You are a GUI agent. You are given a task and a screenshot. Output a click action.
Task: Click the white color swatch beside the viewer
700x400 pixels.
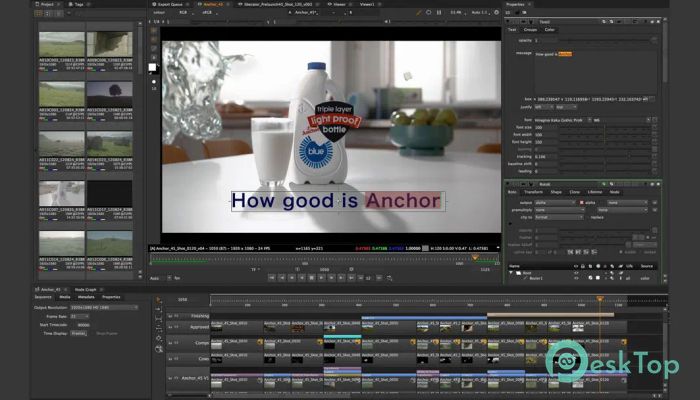point(152,67)
